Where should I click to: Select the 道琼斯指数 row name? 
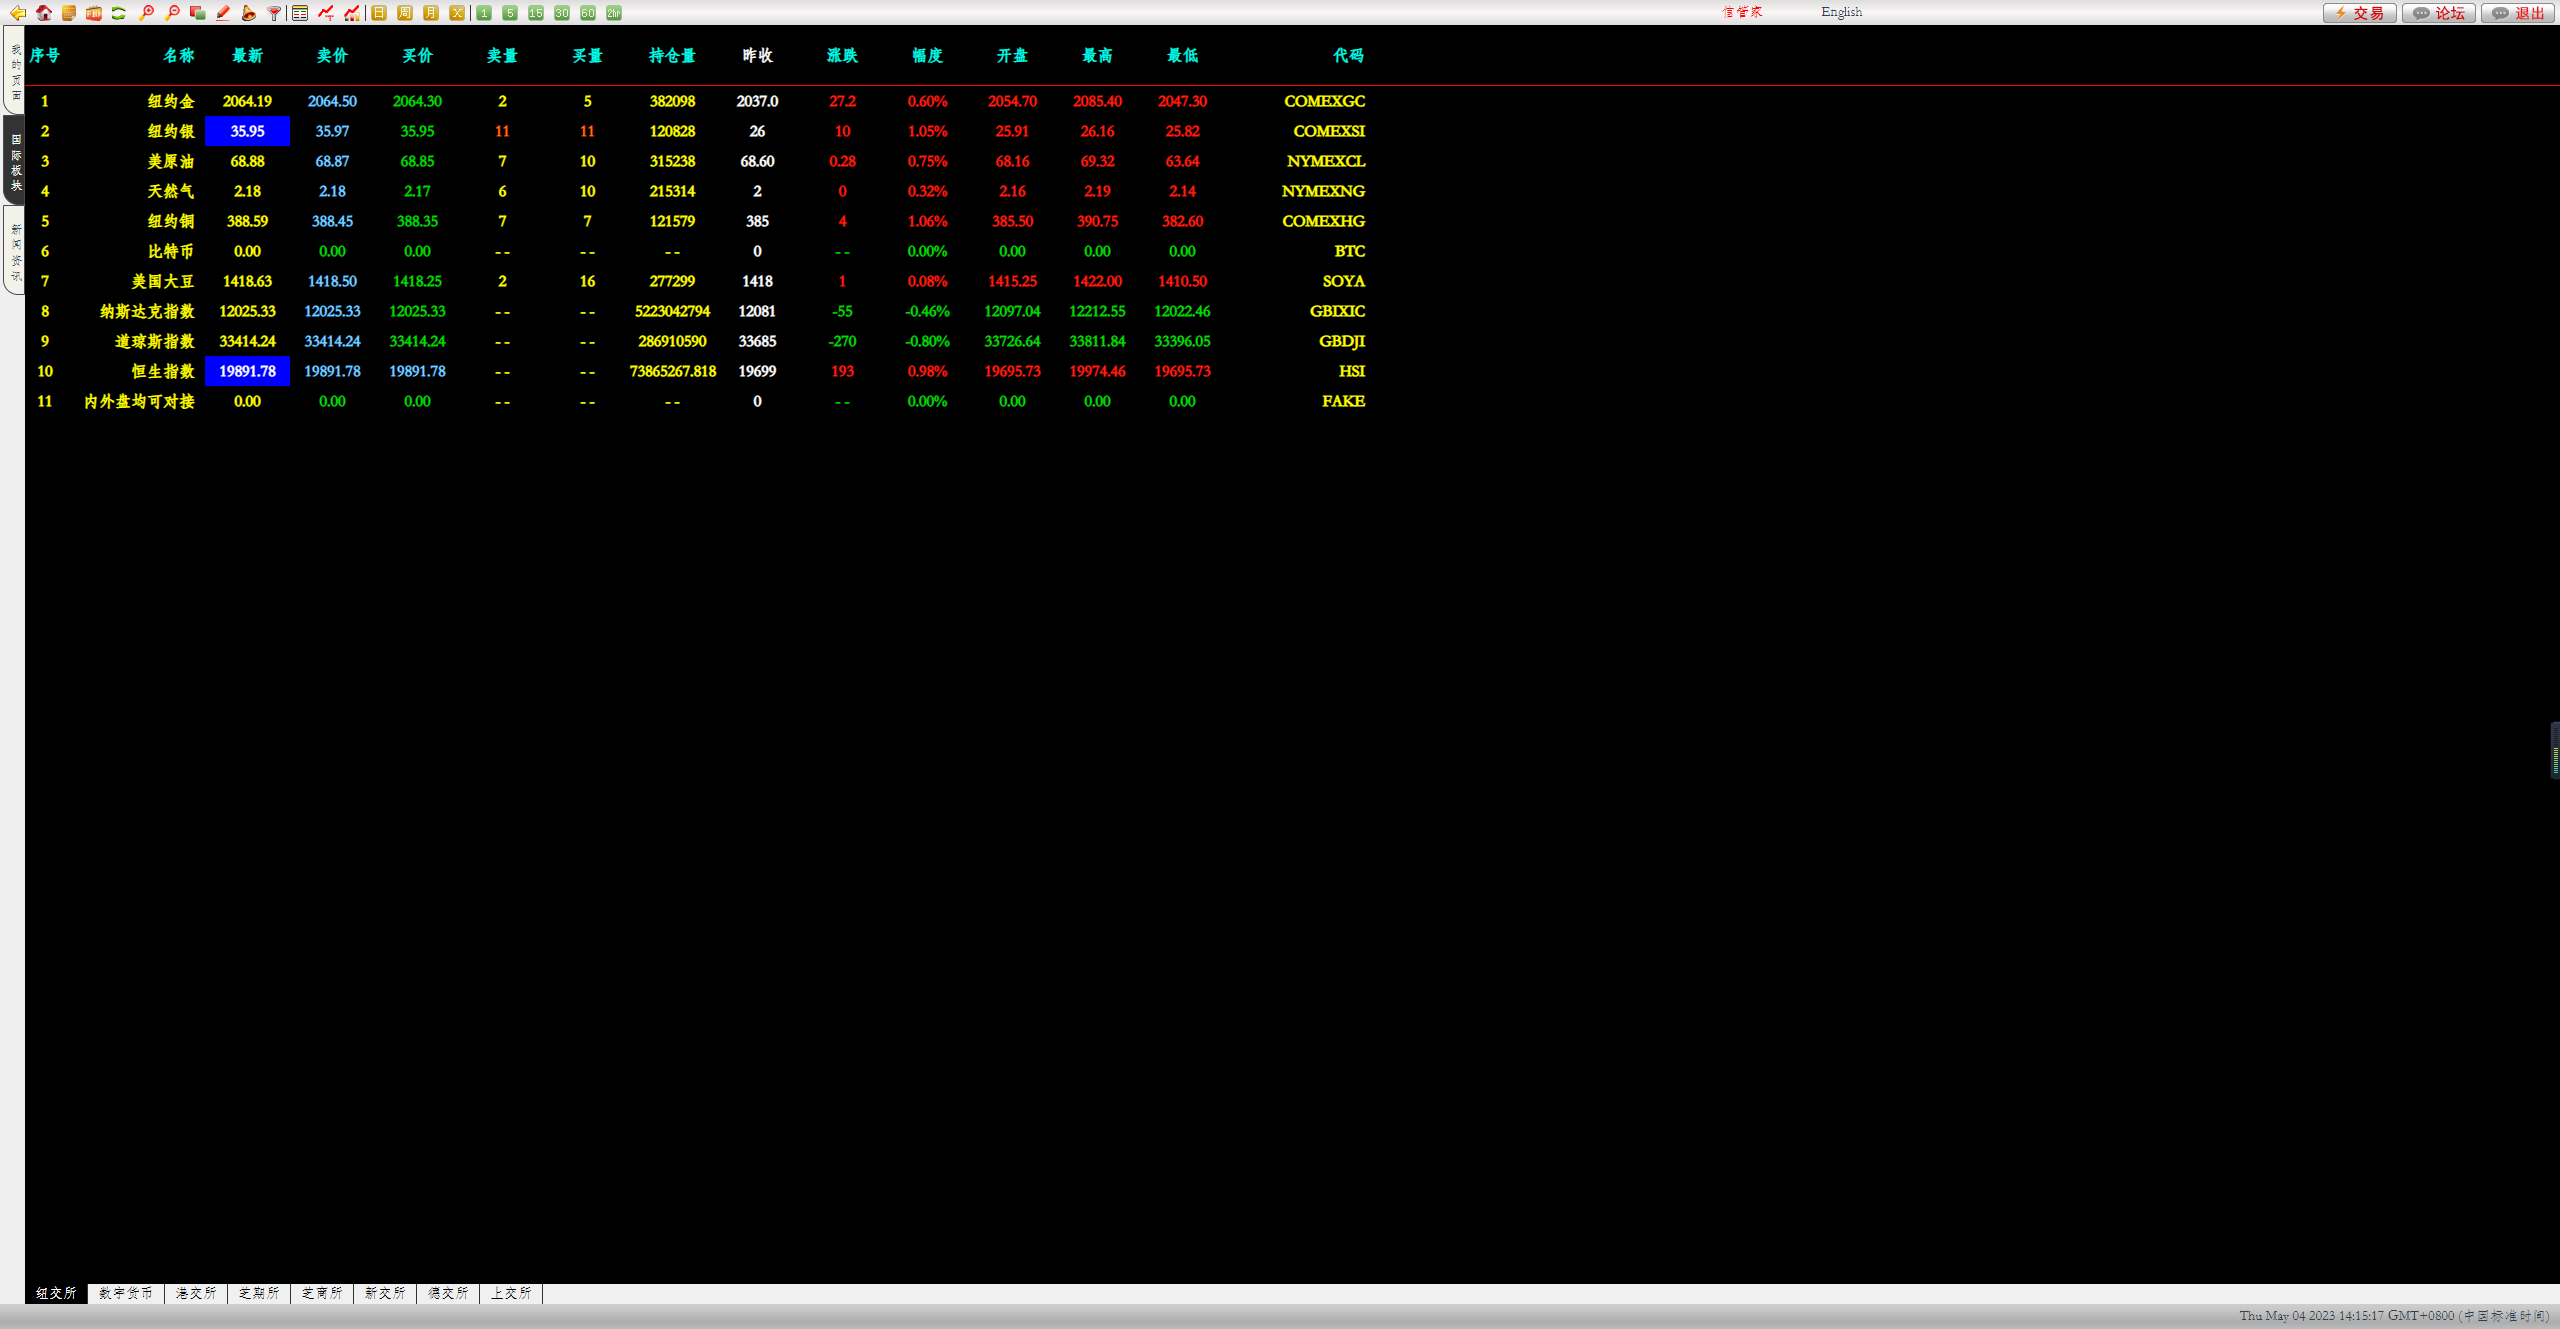tap(155, 341)
